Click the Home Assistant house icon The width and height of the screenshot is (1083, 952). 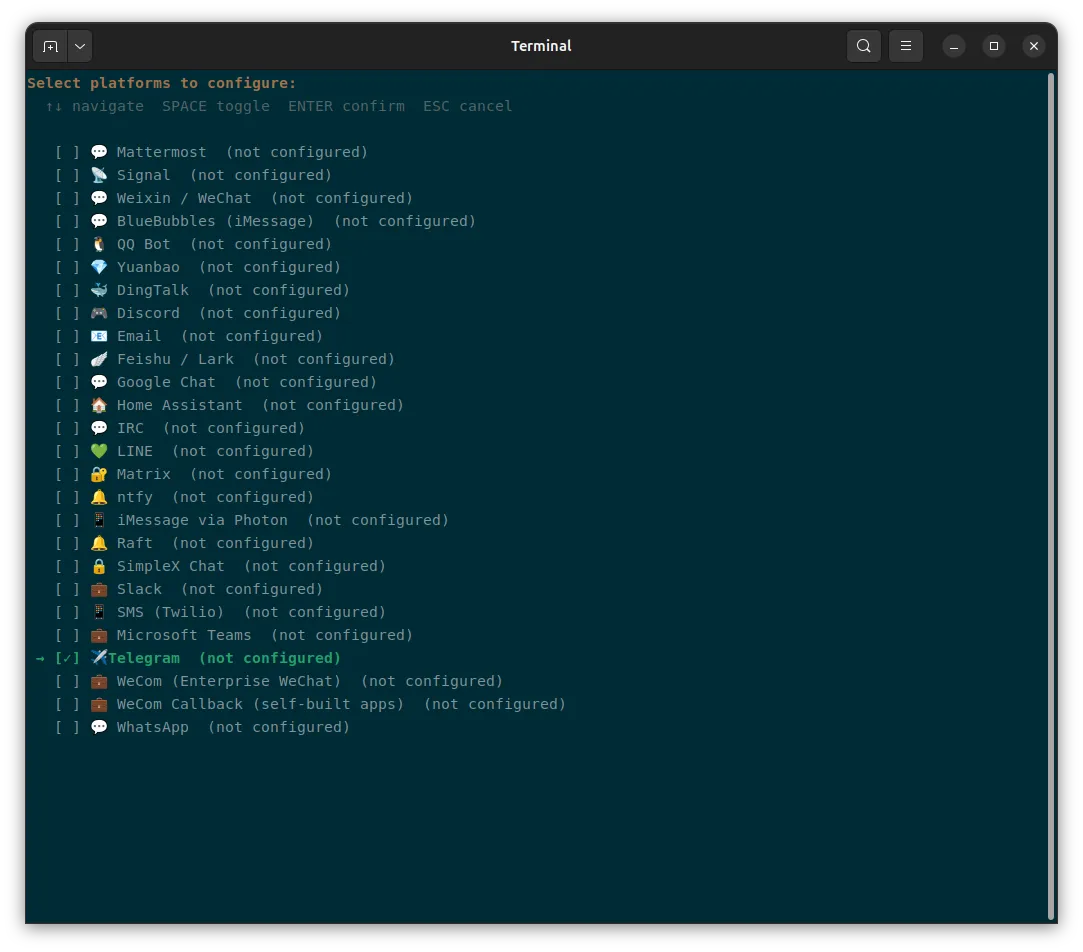(99, 405)
